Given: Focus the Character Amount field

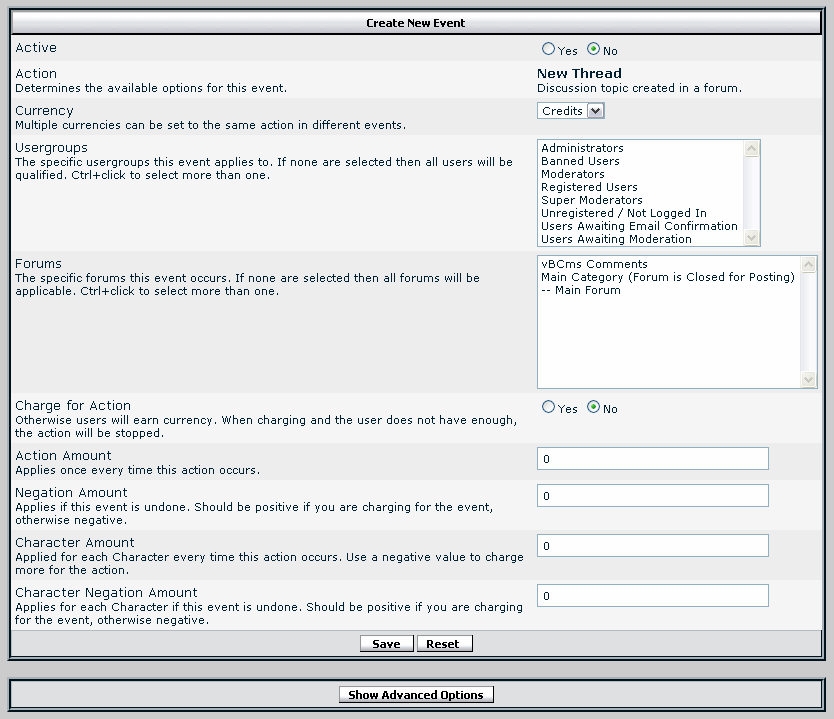Looking at the screenshot, I should pos(653,546).
